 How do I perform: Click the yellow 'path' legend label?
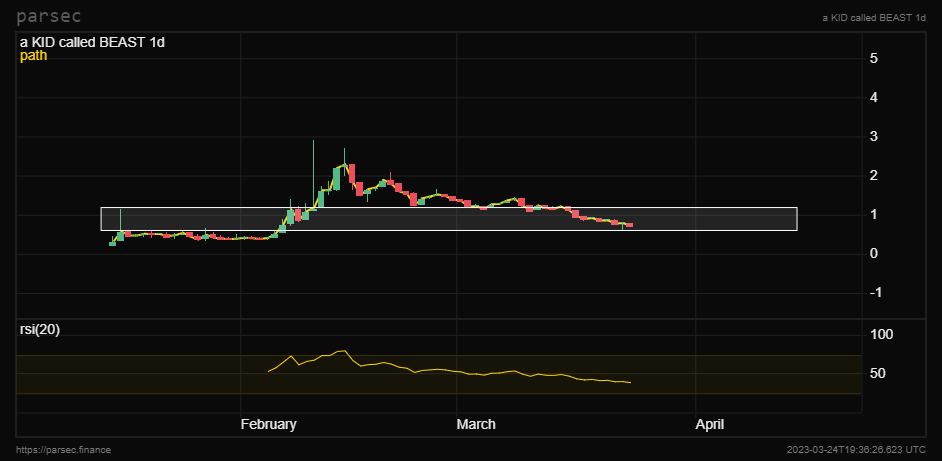(33, 56)
